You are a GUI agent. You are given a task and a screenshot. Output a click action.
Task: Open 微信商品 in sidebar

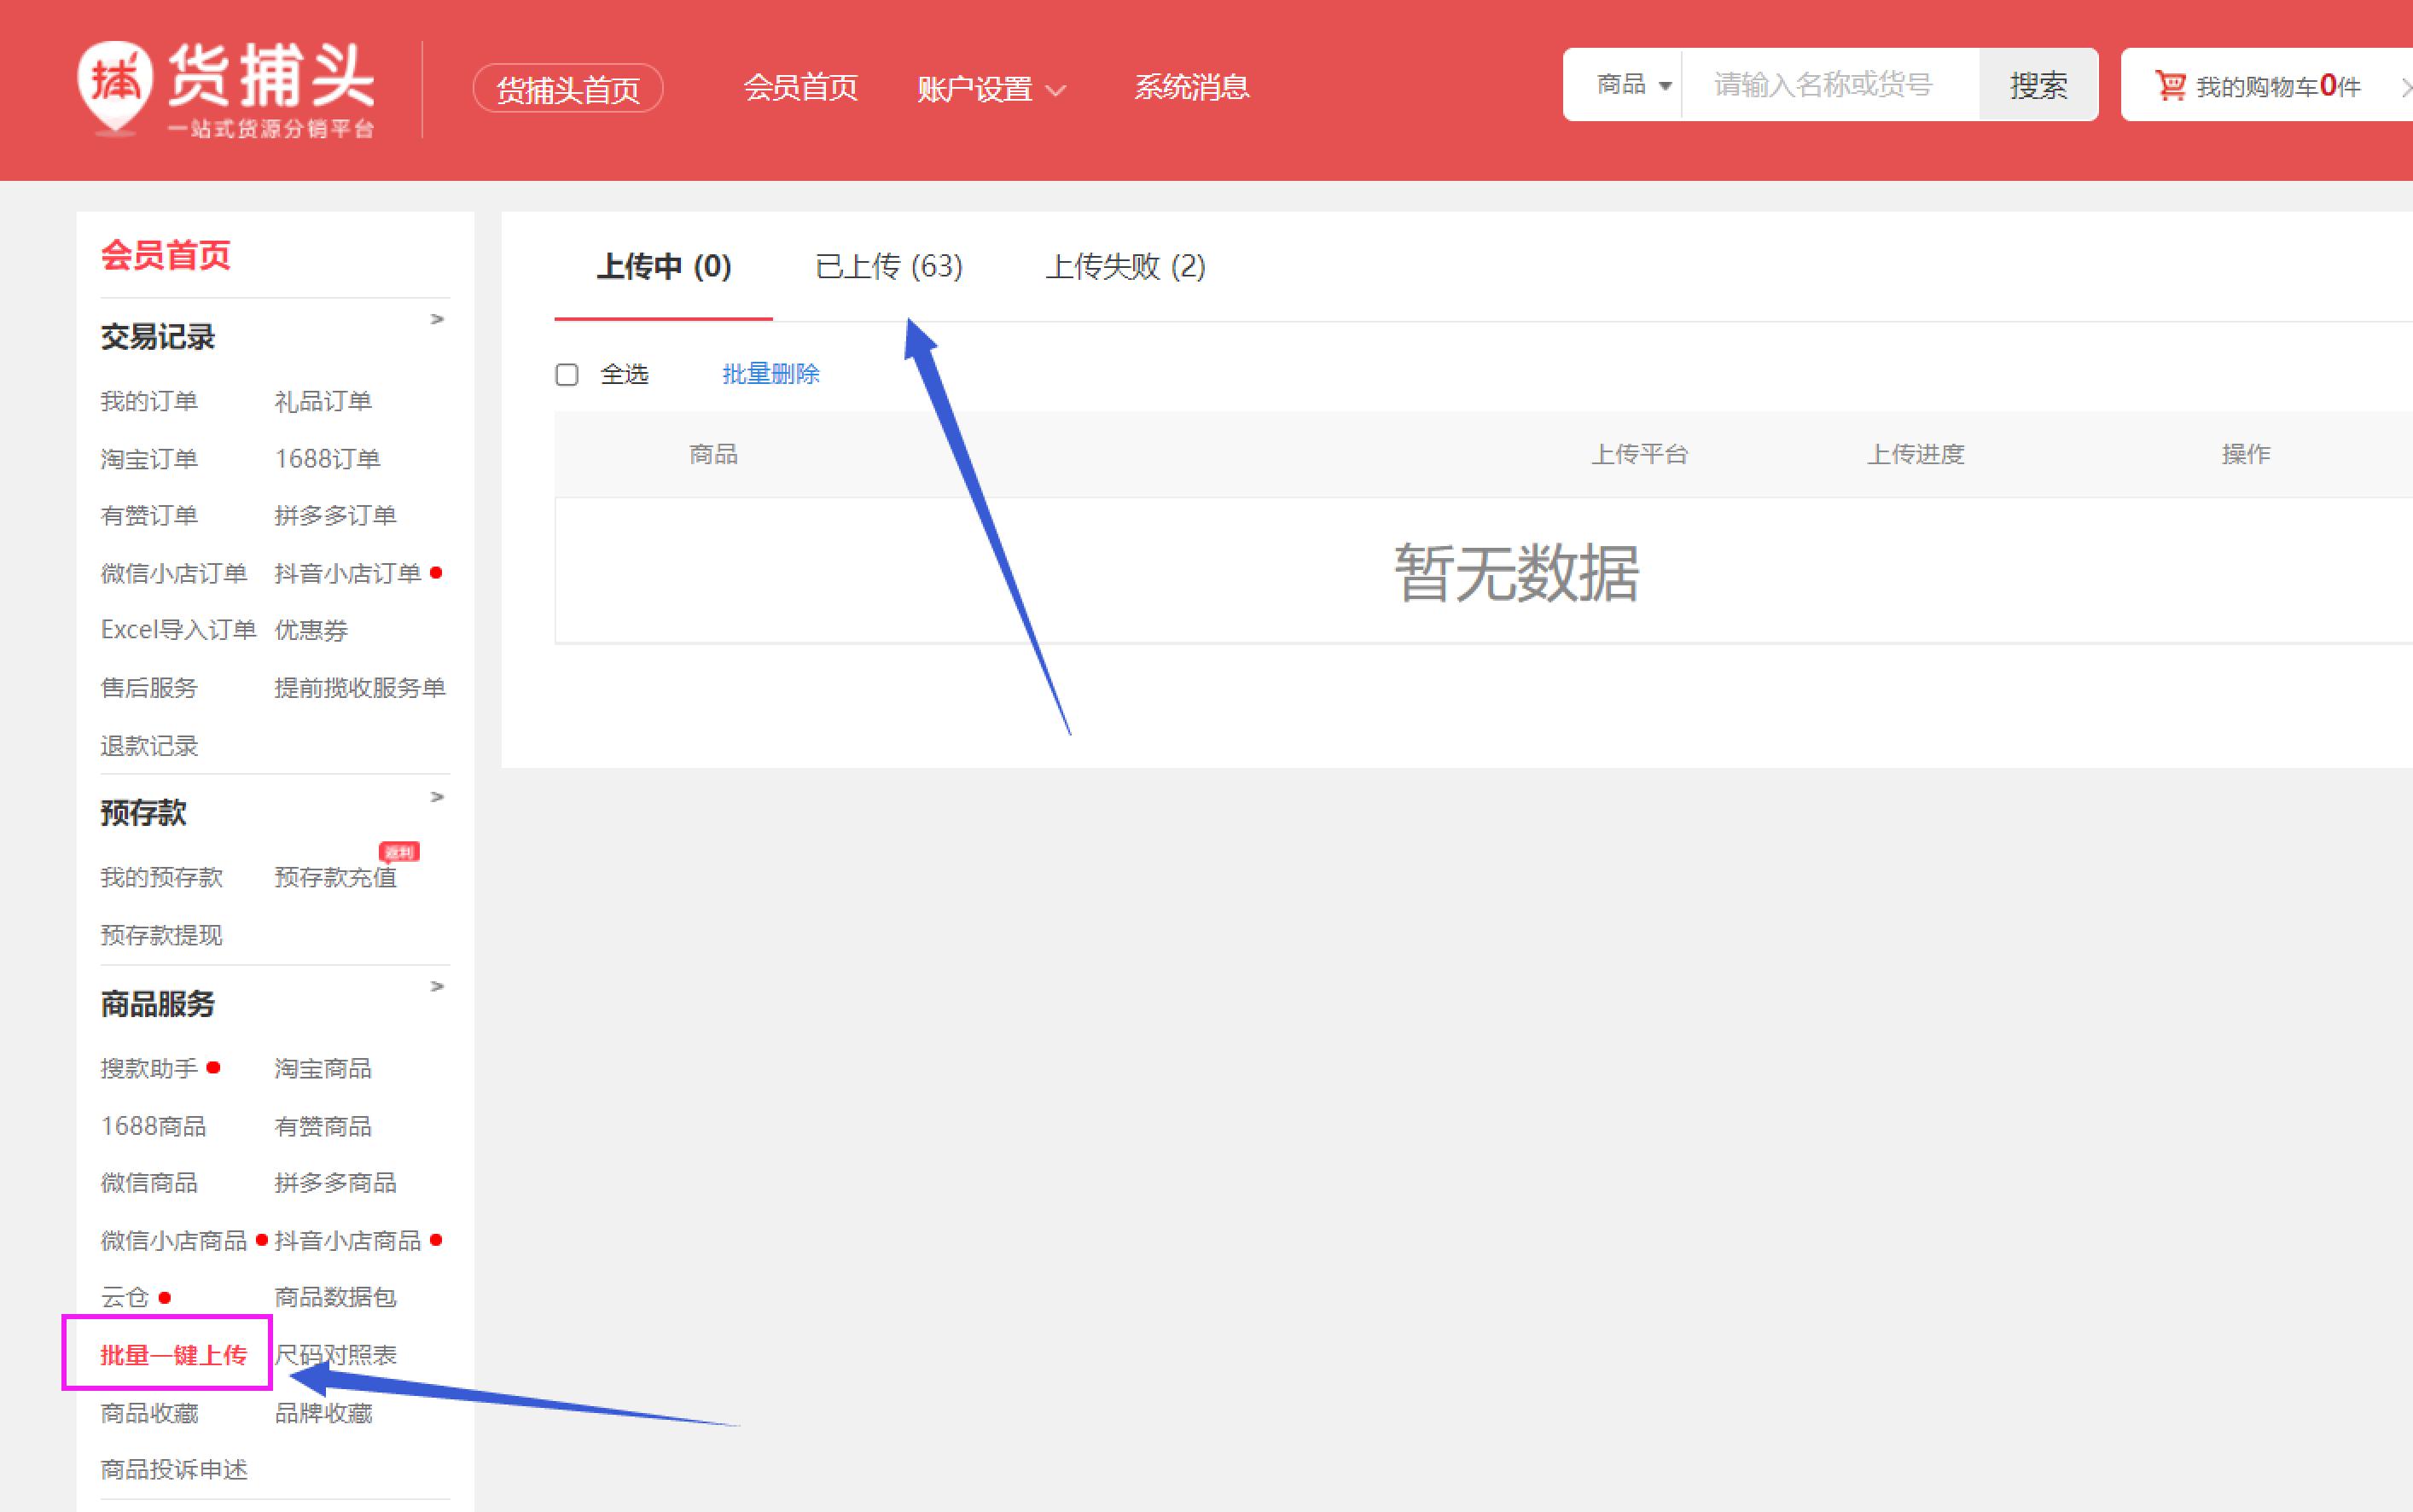pyautogui.click(x=149, y=1183)
